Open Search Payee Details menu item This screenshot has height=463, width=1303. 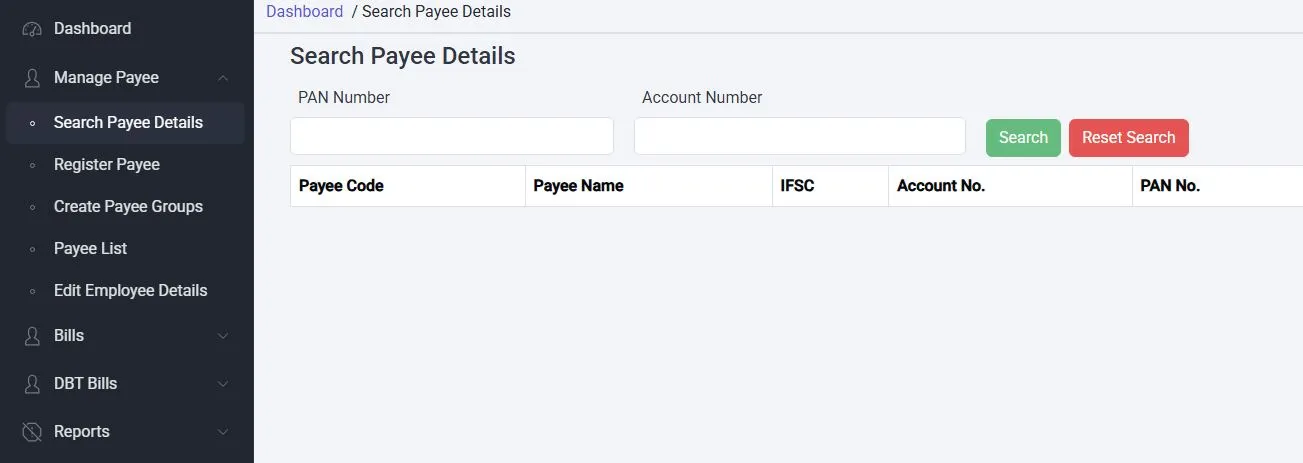128,123
